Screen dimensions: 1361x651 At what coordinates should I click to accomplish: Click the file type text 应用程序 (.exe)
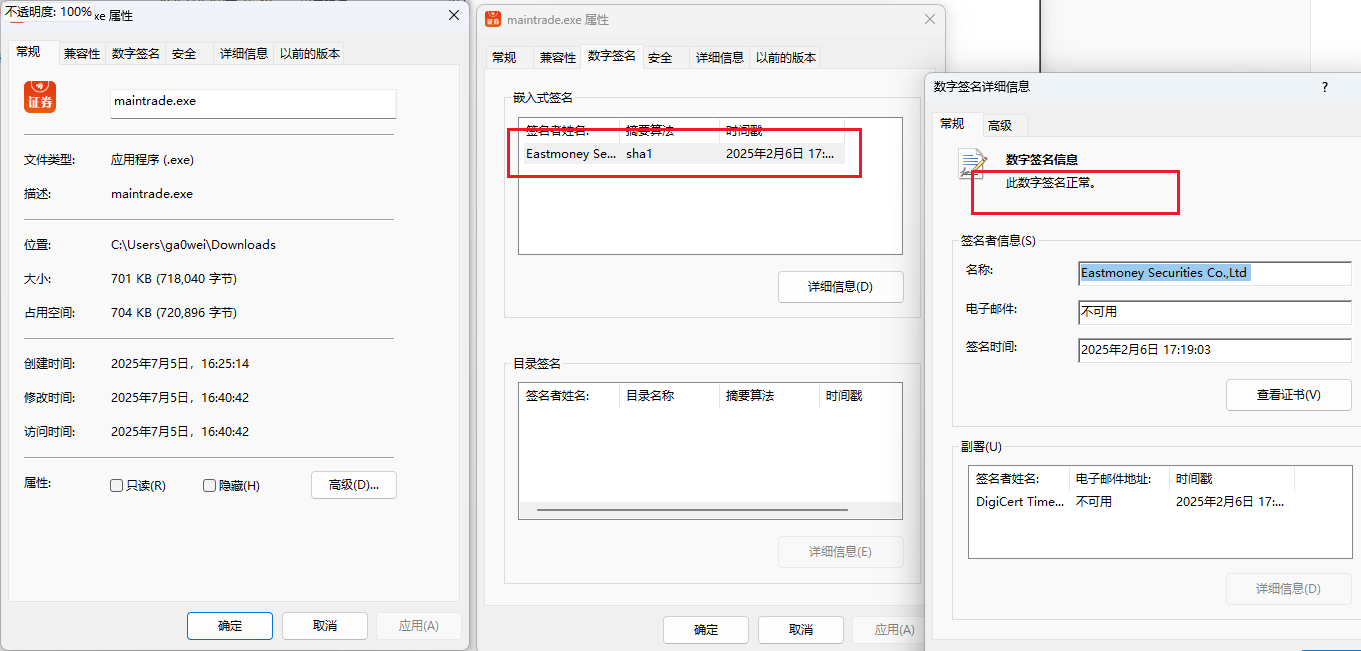152,160
